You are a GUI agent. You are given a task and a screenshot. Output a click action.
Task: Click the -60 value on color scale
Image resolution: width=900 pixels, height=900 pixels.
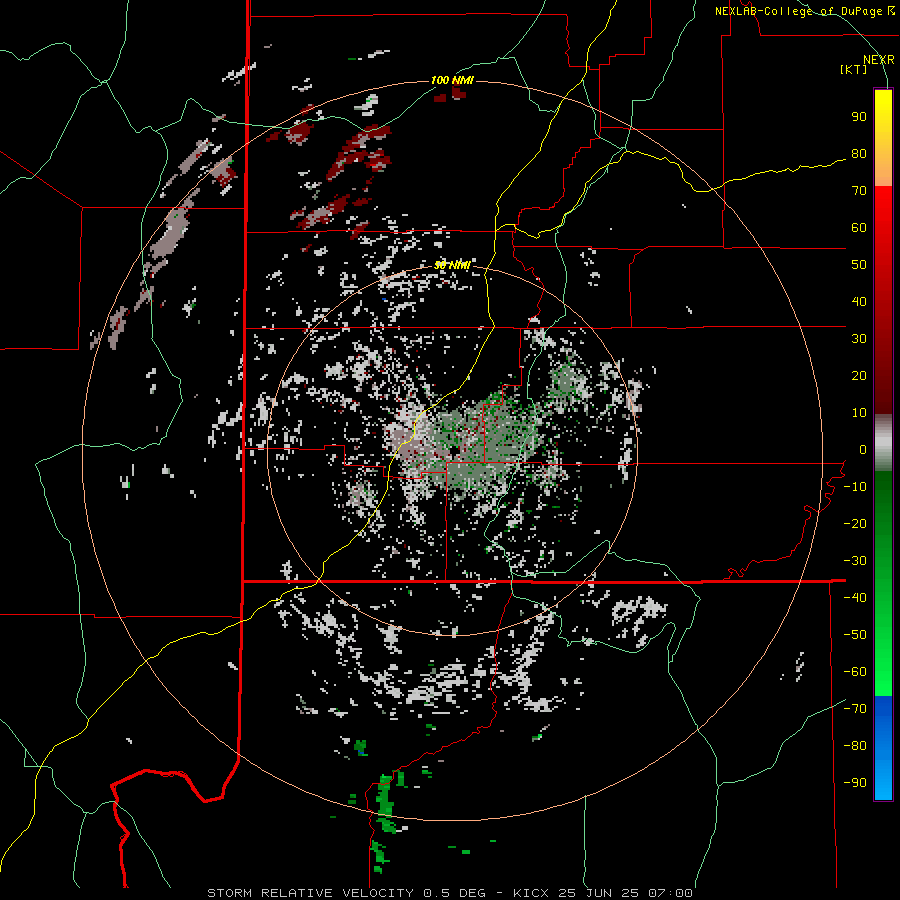click(855, 672)
